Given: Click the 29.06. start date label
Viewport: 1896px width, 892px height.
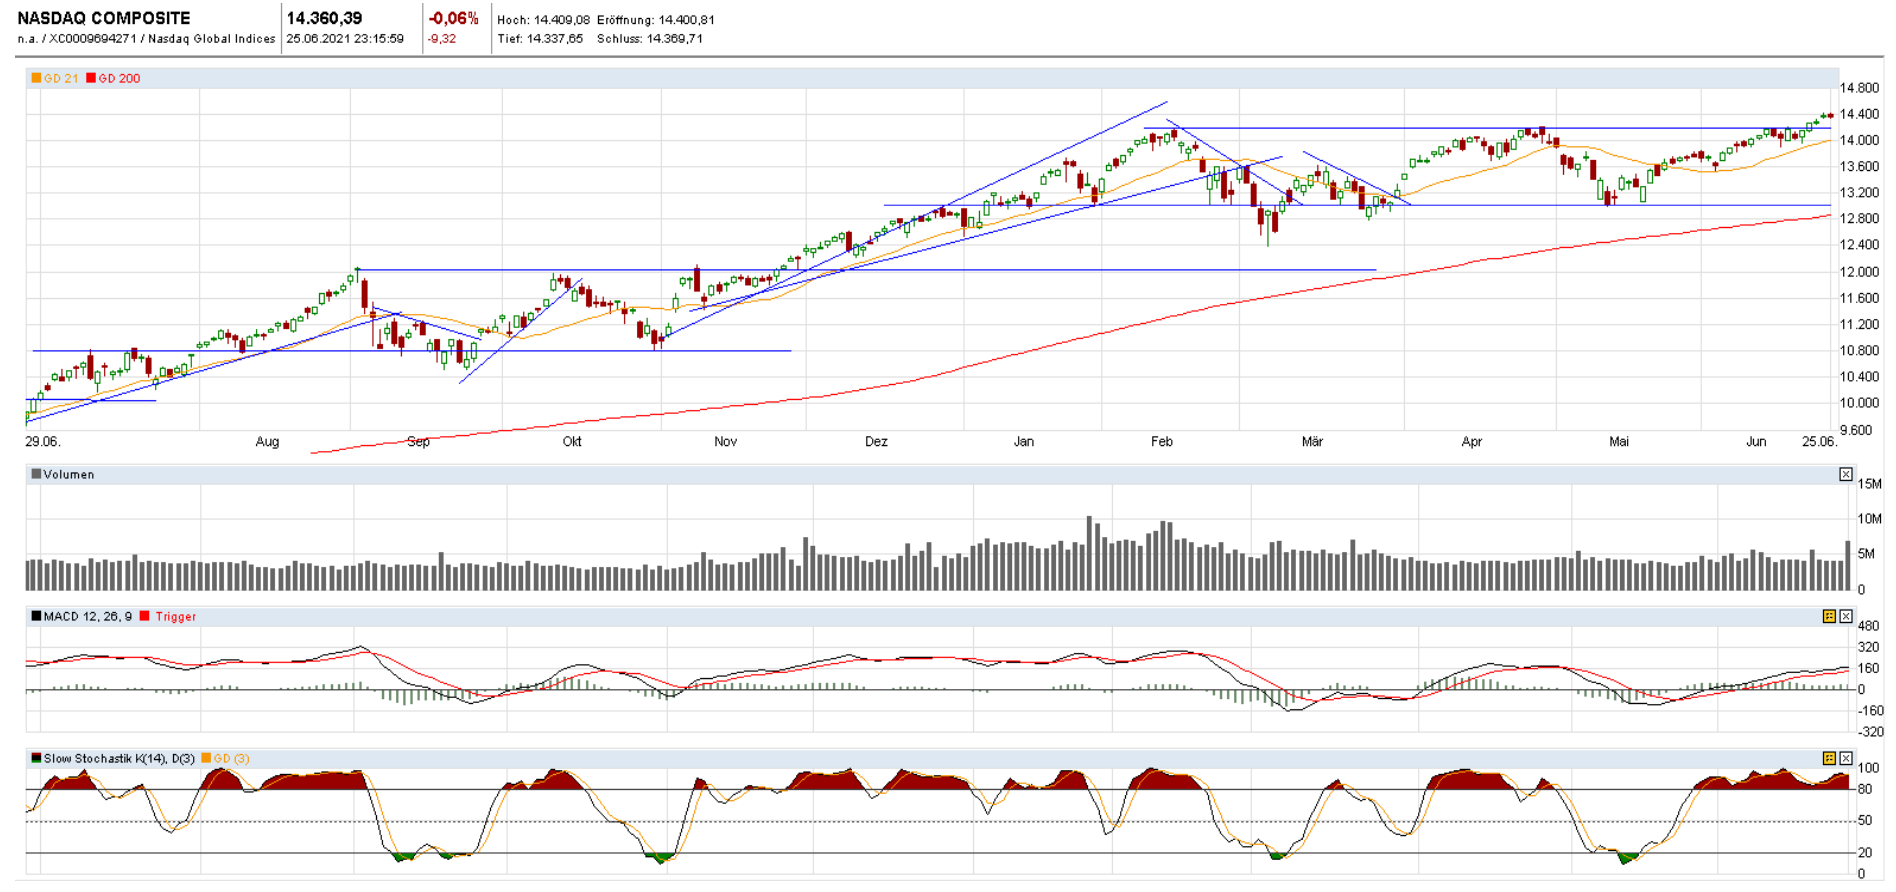Looking at the screenshot, I should (42, 442).
